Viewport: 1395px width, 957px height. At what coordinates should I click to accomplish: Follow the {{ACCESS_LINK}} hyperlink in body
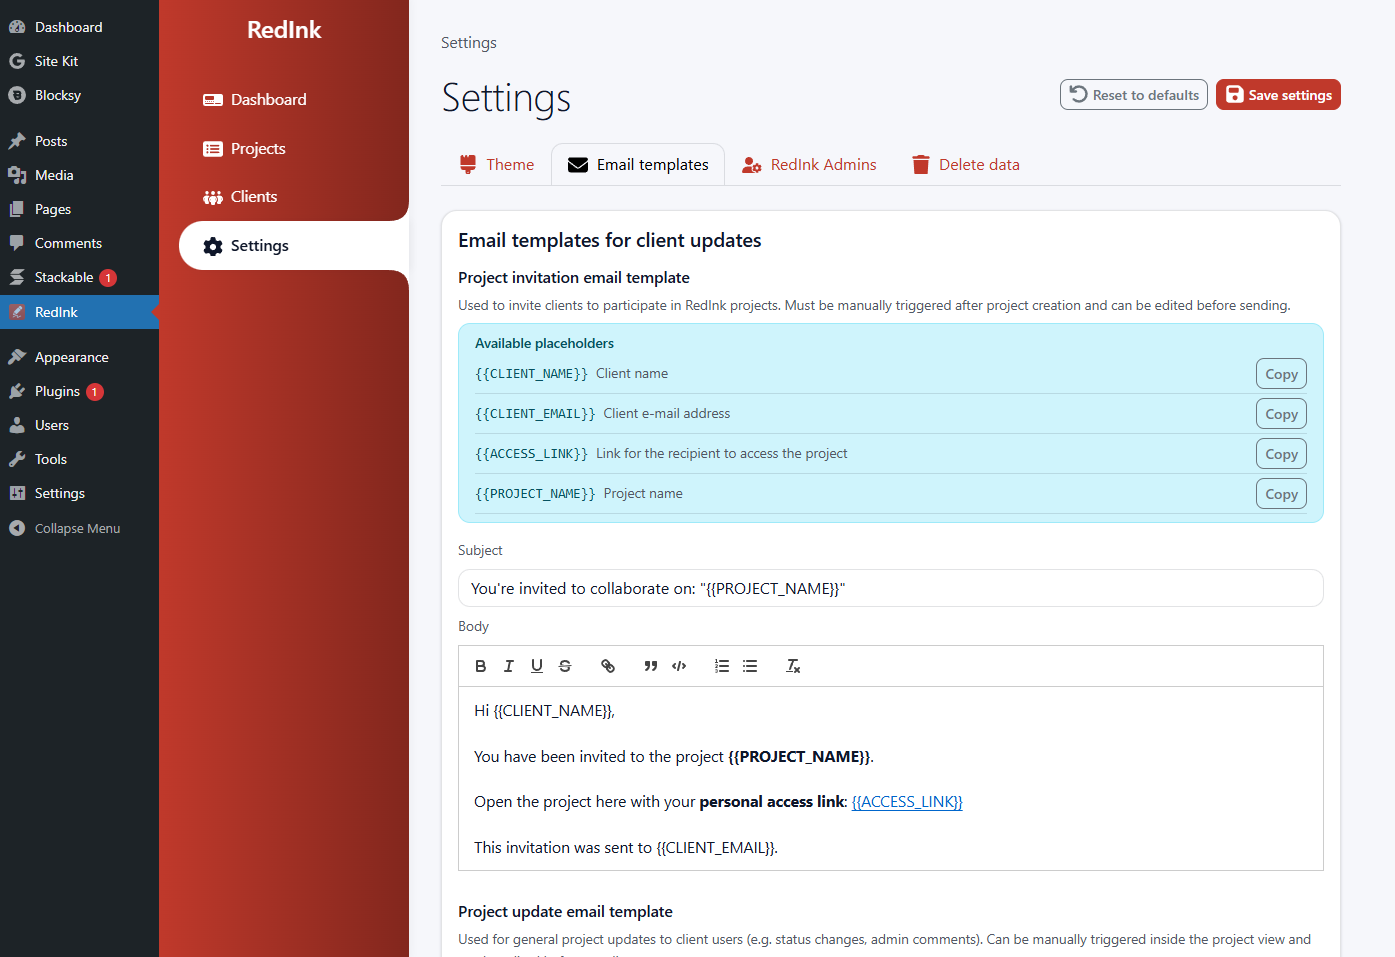tap(907, 802)
